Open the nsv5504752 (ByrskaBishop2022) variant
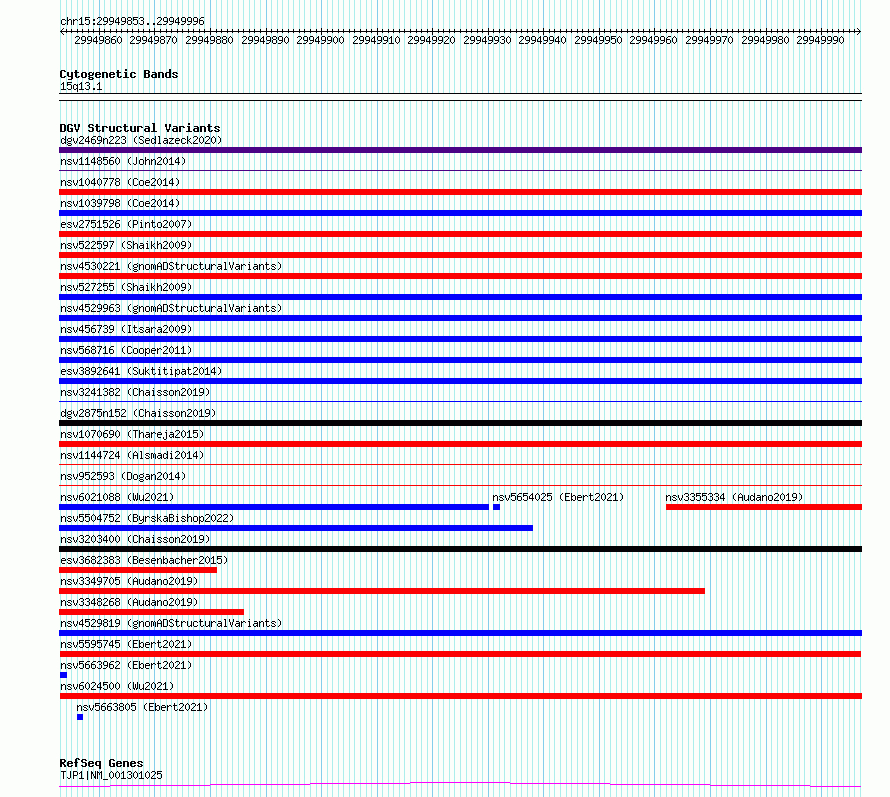The height and width of the screenshot is (797, 890). (147, 518)
